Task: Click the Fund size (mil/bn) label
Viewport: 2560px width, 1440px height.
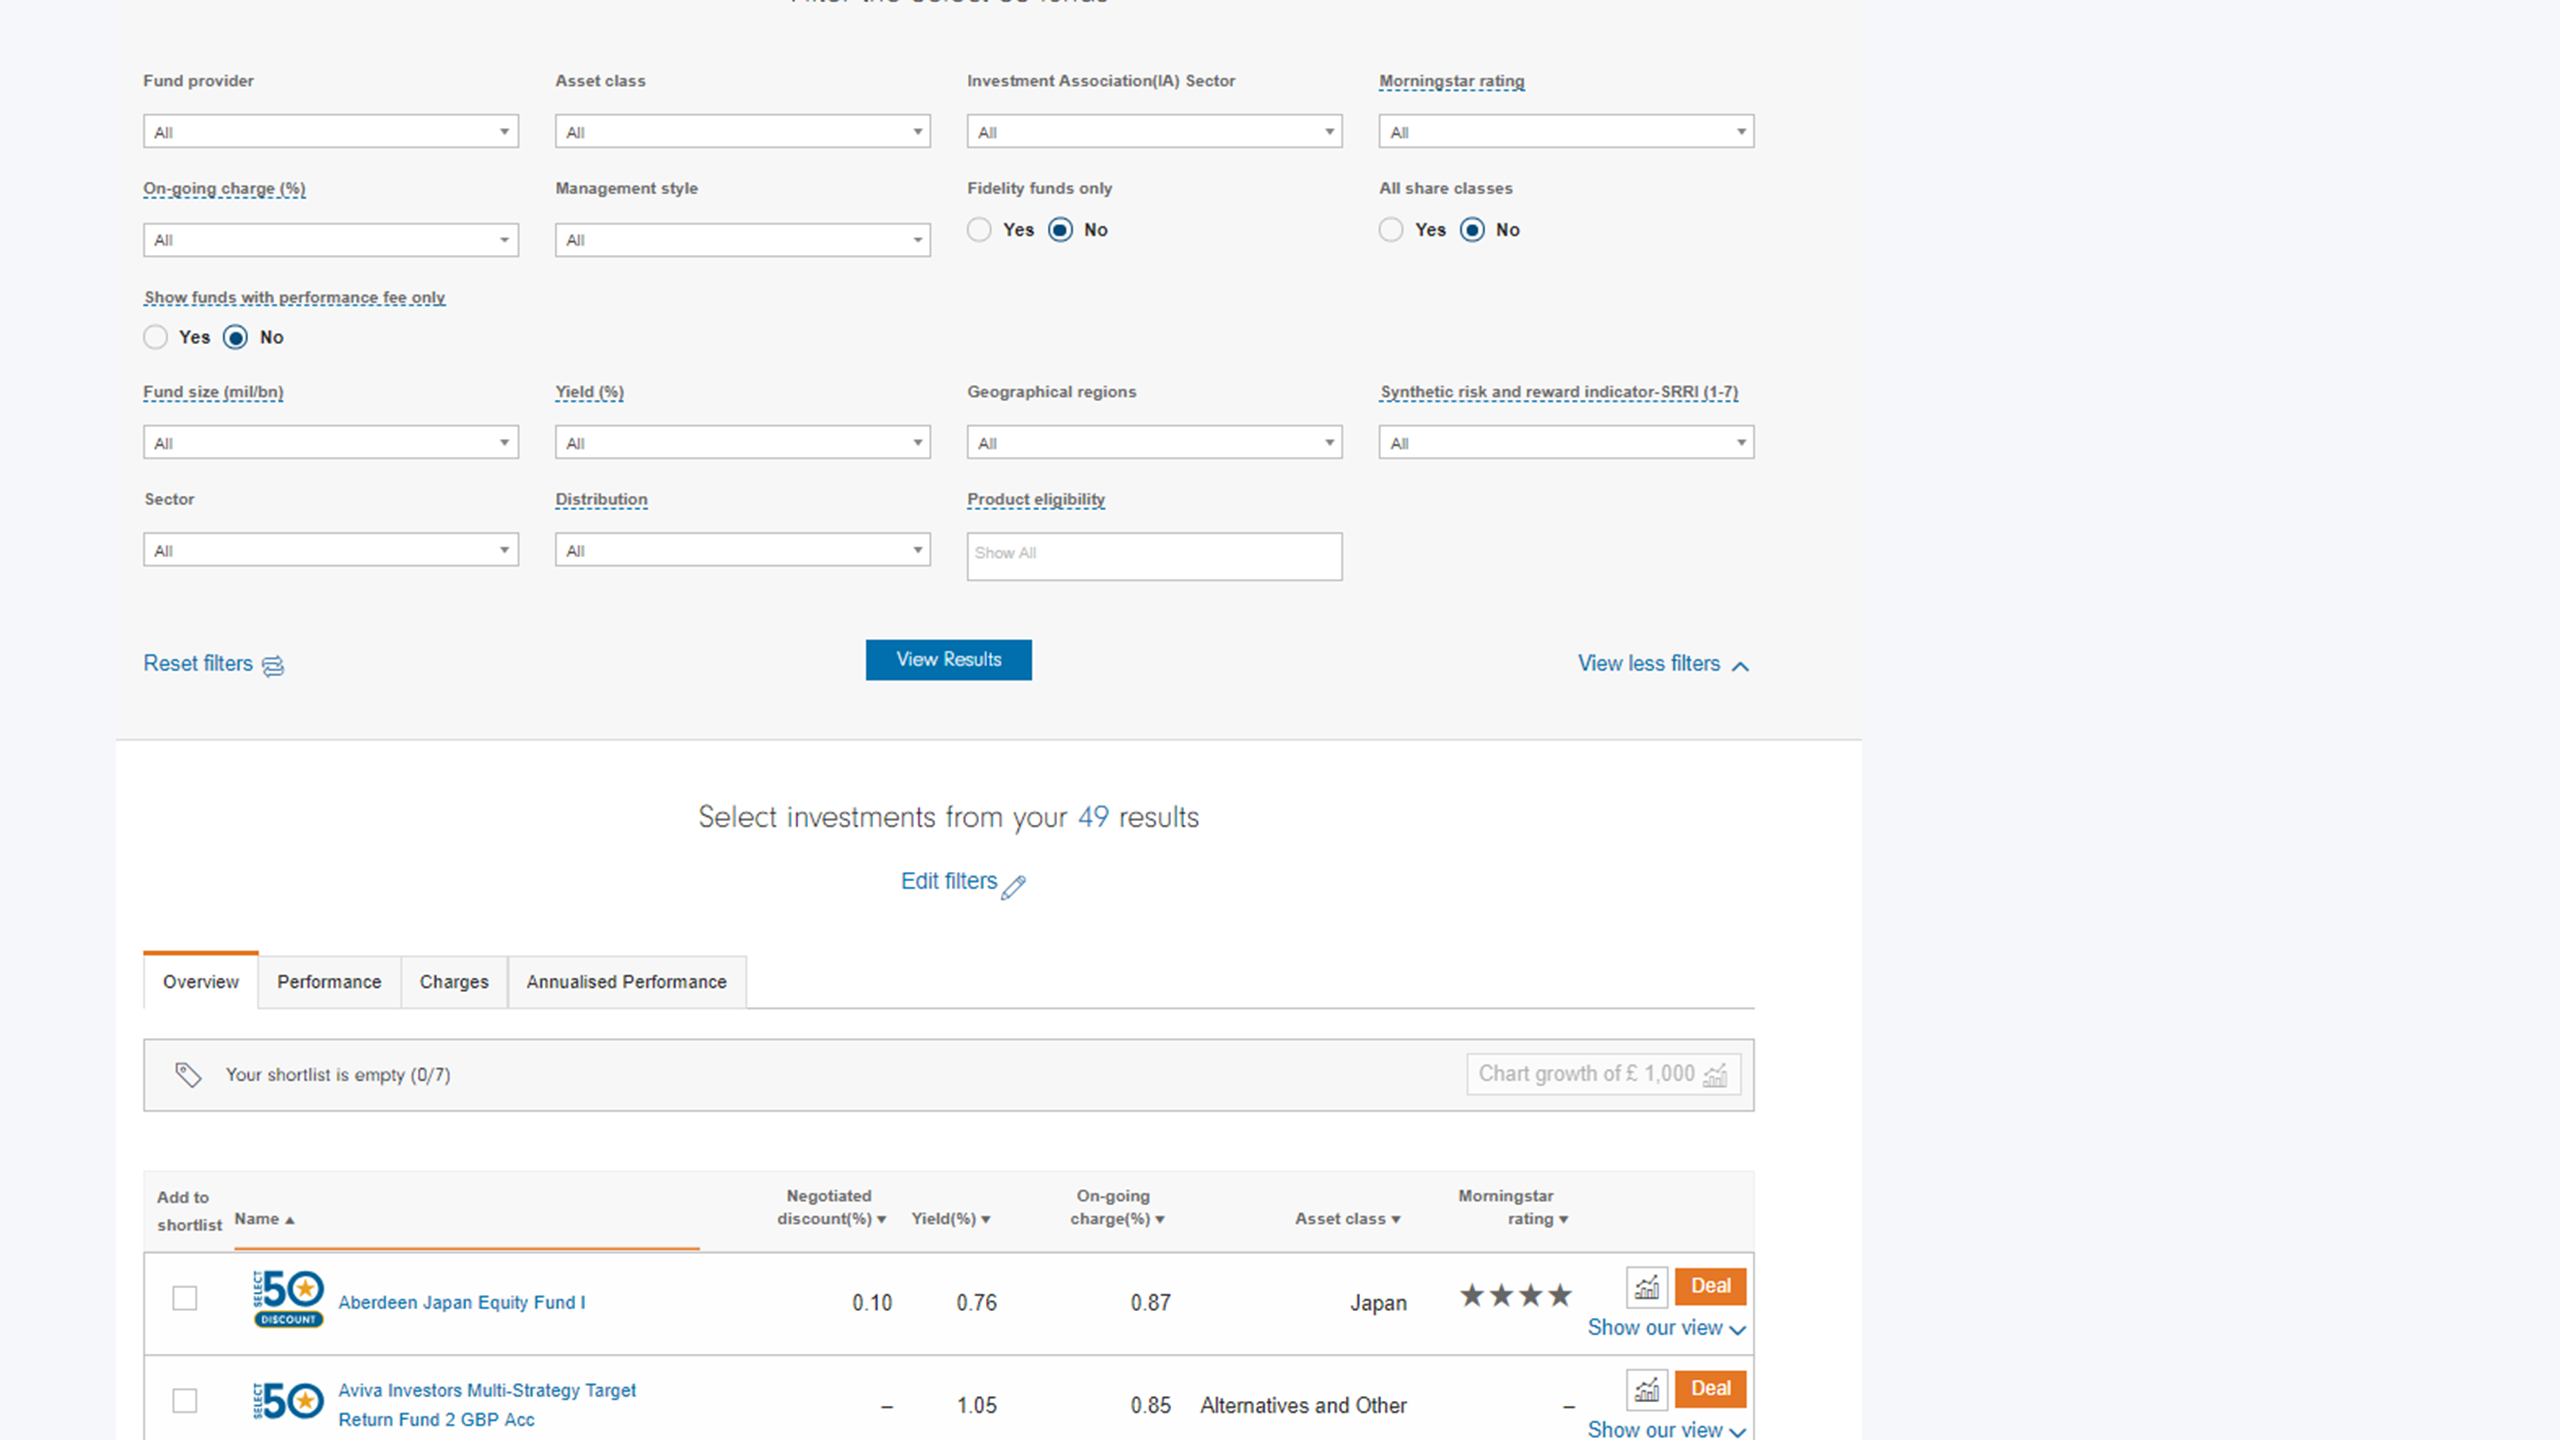Action: click(214, 392)
